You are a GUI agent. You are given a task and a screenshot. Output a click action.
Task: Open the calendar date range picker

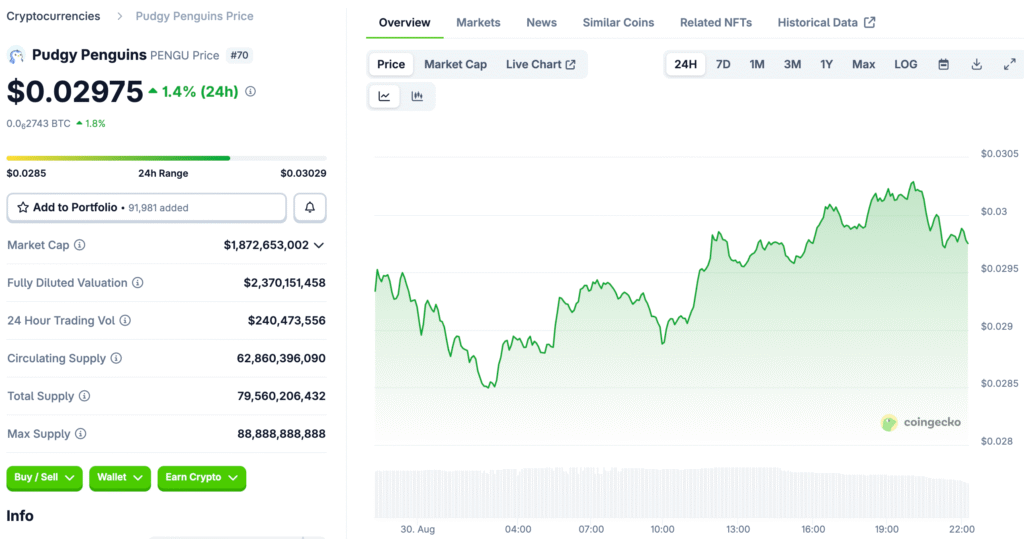click(x=943, y=64)
